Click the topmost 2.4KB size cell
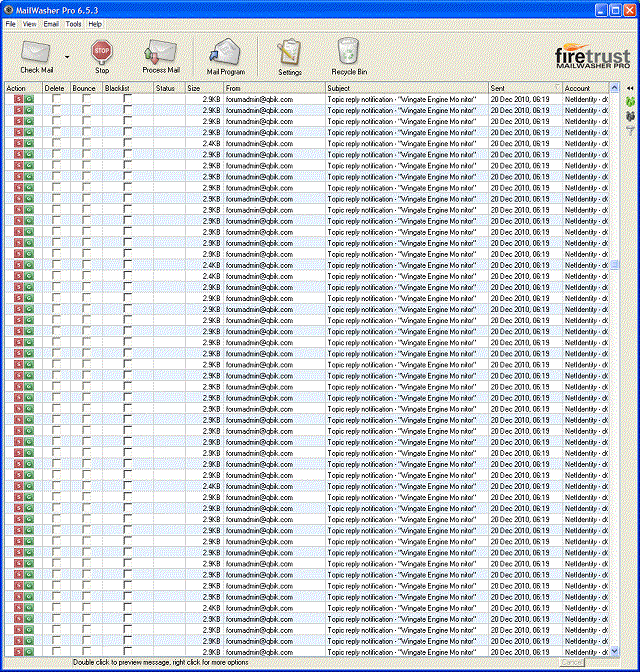 (211, 144)
